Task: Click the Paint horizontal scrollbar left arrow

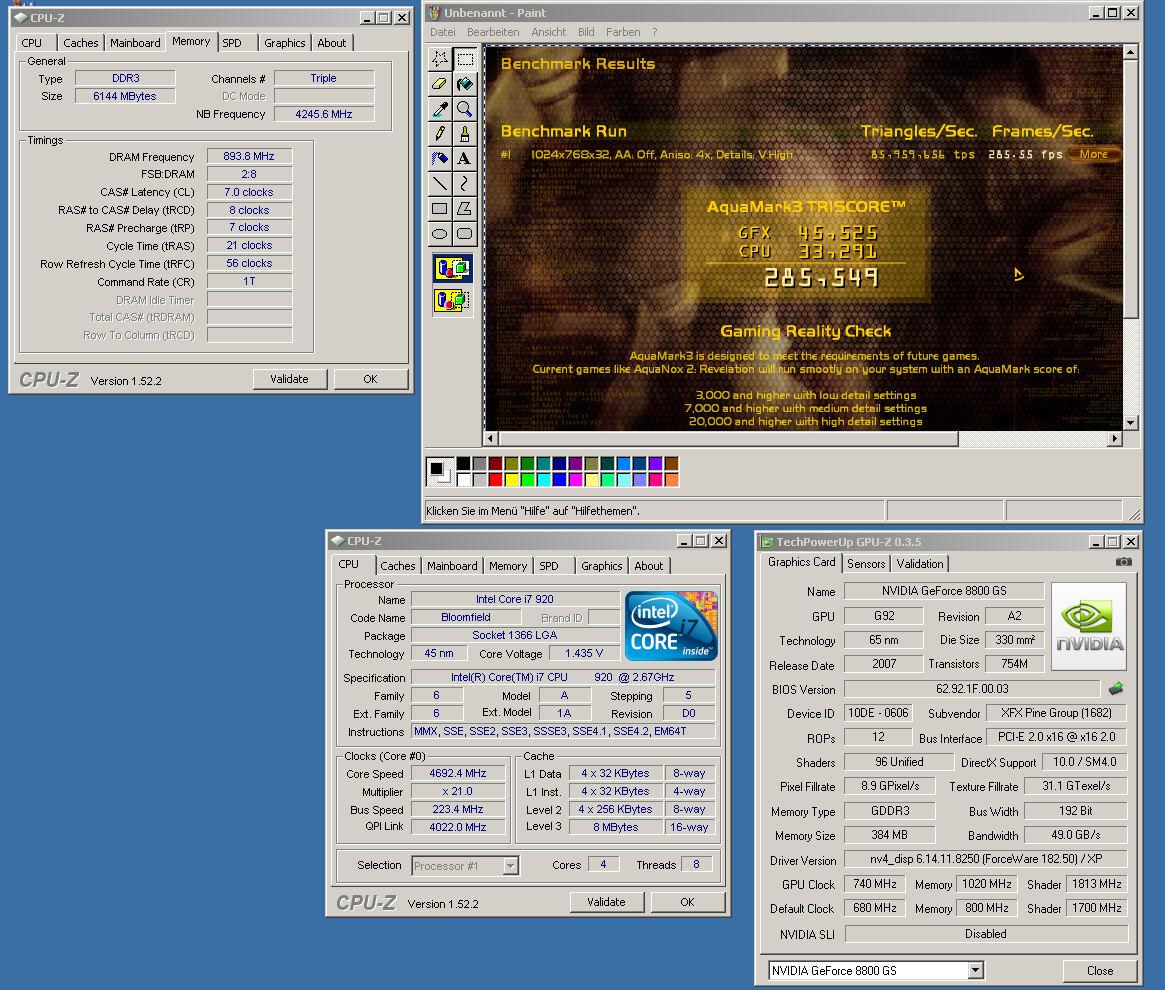Action: tap(490, 439)
